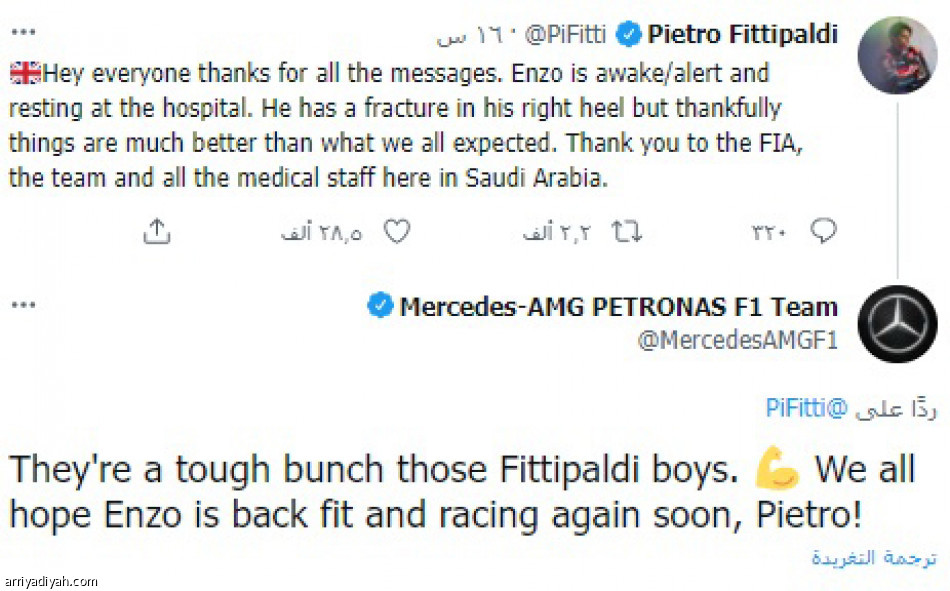The height and width of the screenshot is (591, 950).
Task: Click Pietro Fittipaldi's verified badge
Action: click(x=627, y=36)
